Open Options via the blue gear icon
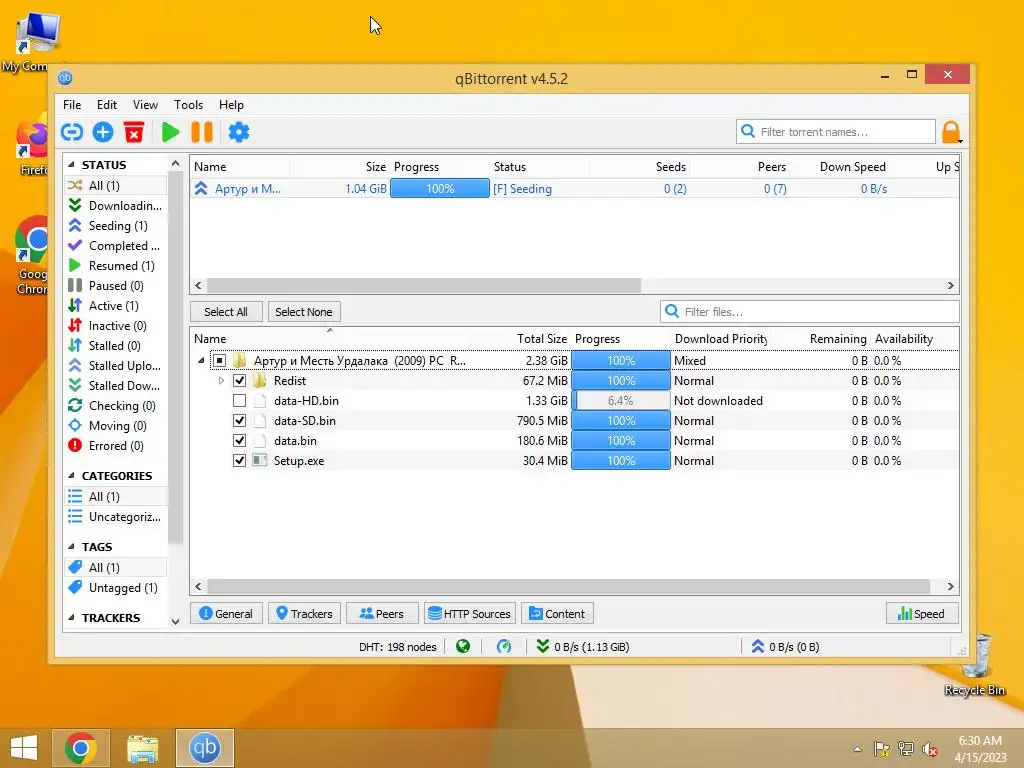The image size is (1024, 768). (x=238, y=132)
